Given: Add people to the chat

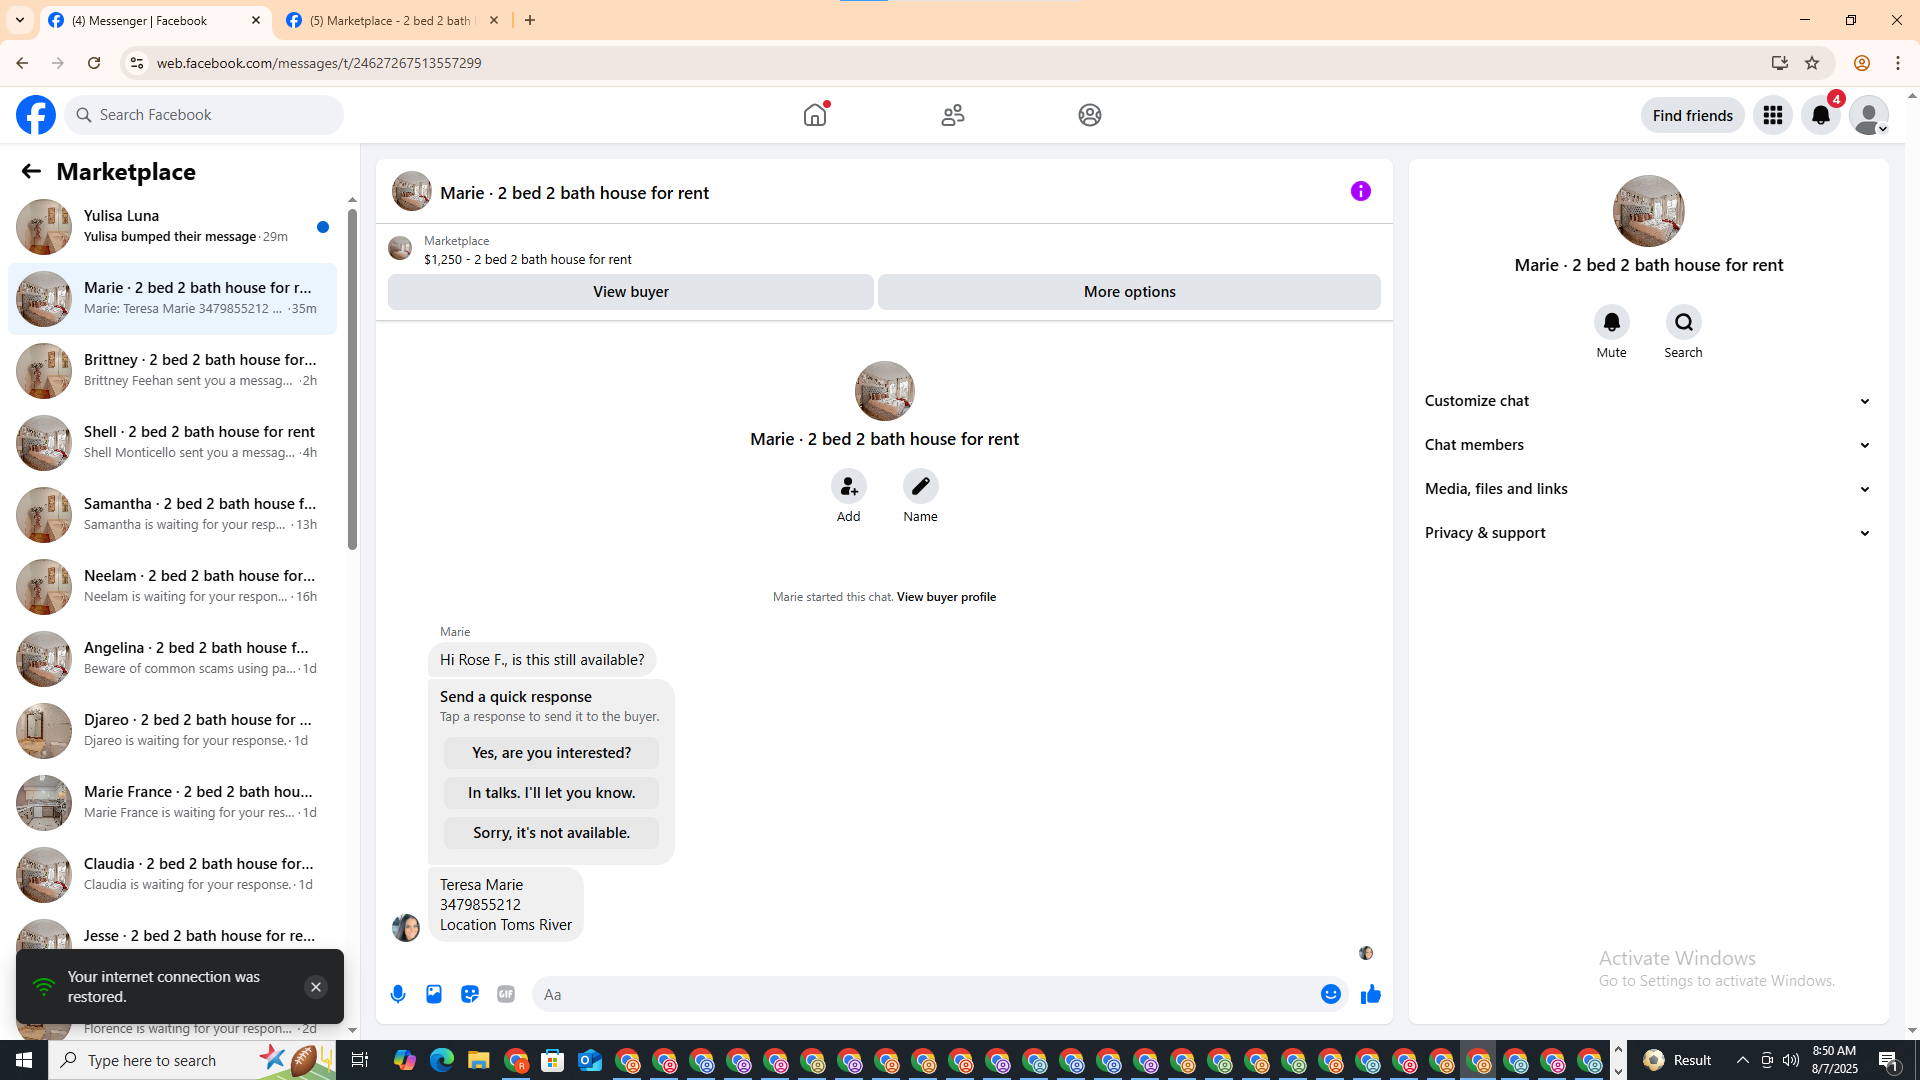Looking at the screenshot, I should (x=849, y=486).
